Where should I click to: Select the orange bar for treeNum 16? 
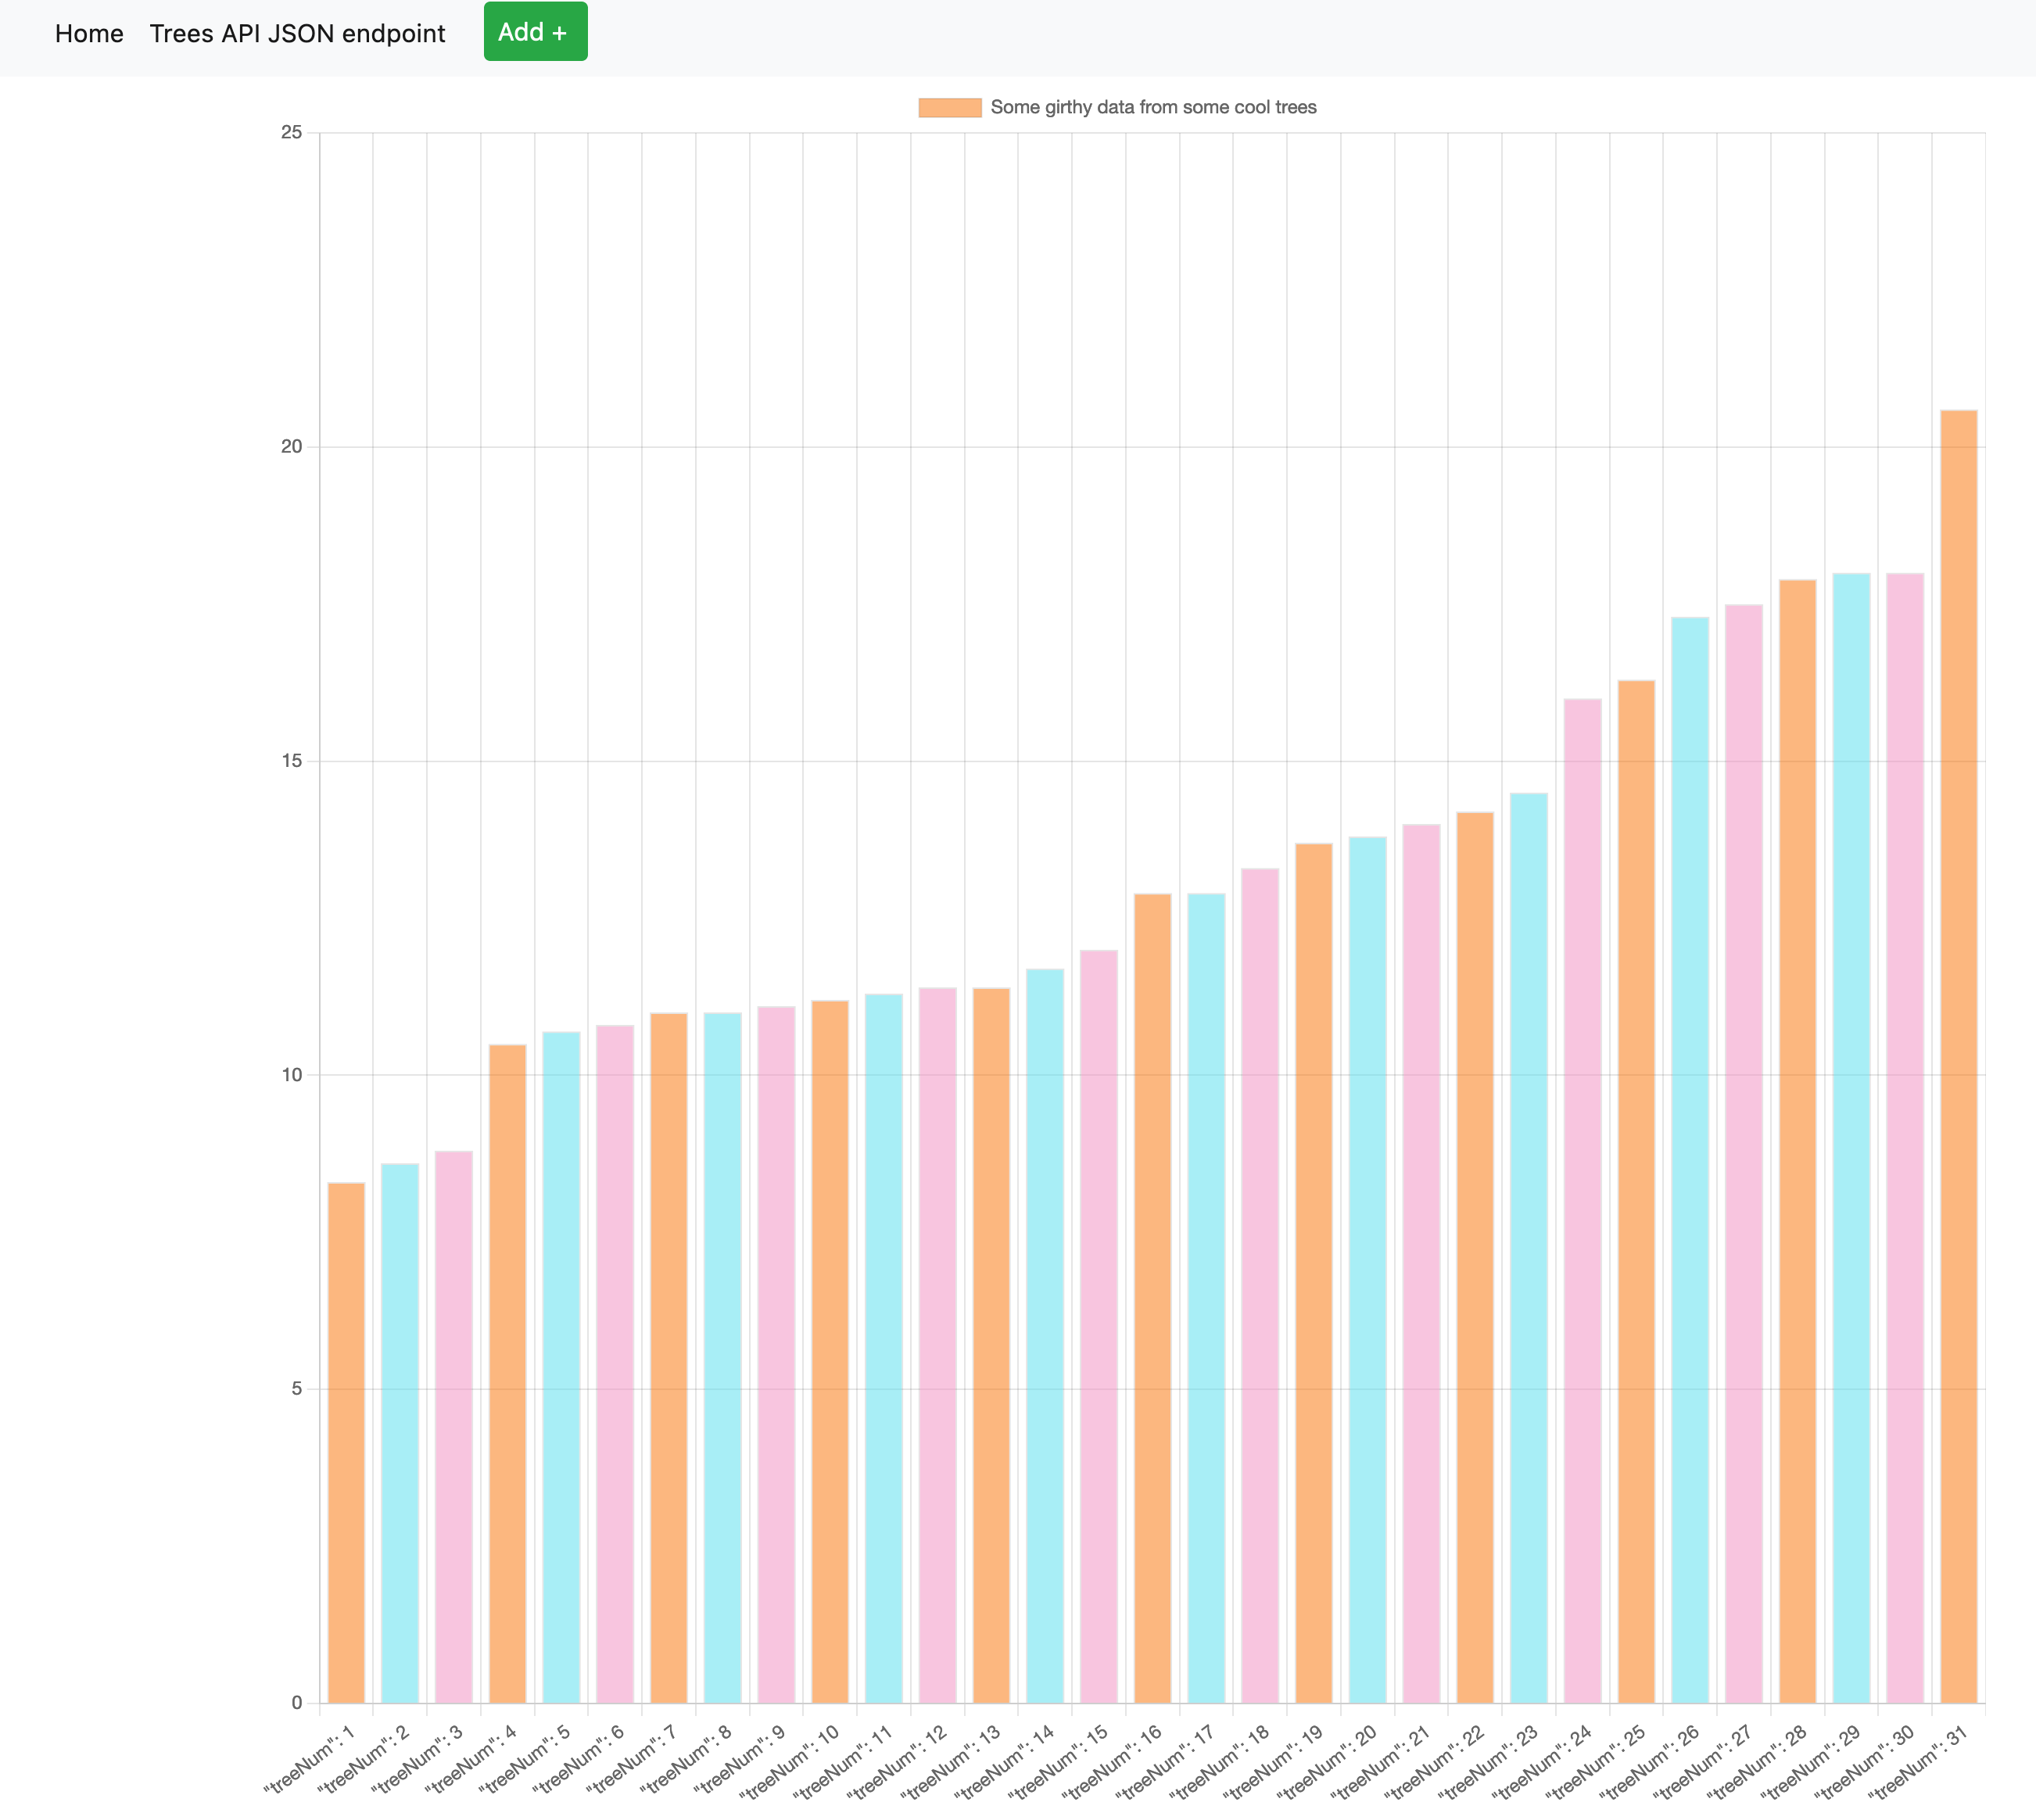point(1153,1299)
